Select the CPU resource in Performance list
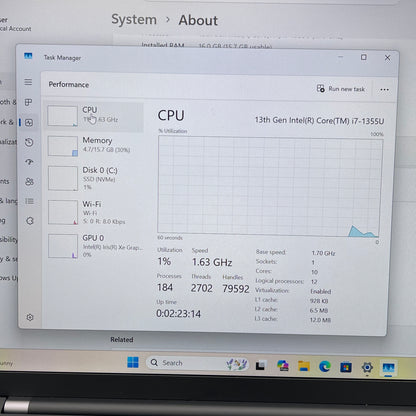 [x=95, y=116]
